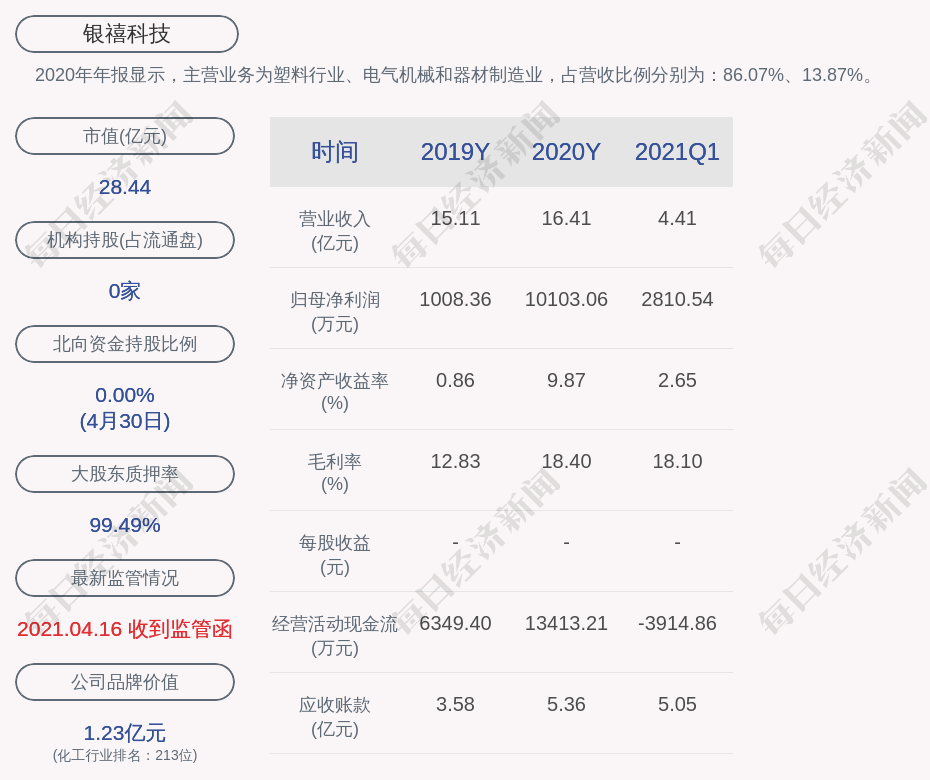The height and width of the screenshot is (780, 930).
Task: Click revenue value 4.41
Action: 677,218
